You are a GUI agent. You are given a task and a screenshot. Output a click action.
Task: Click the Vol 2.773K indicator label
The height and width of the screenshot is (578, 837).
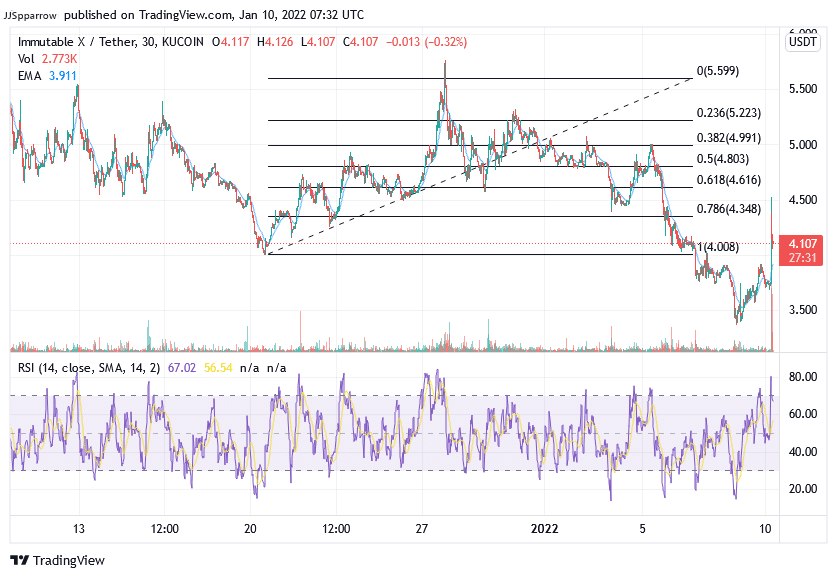pos(47,59)
